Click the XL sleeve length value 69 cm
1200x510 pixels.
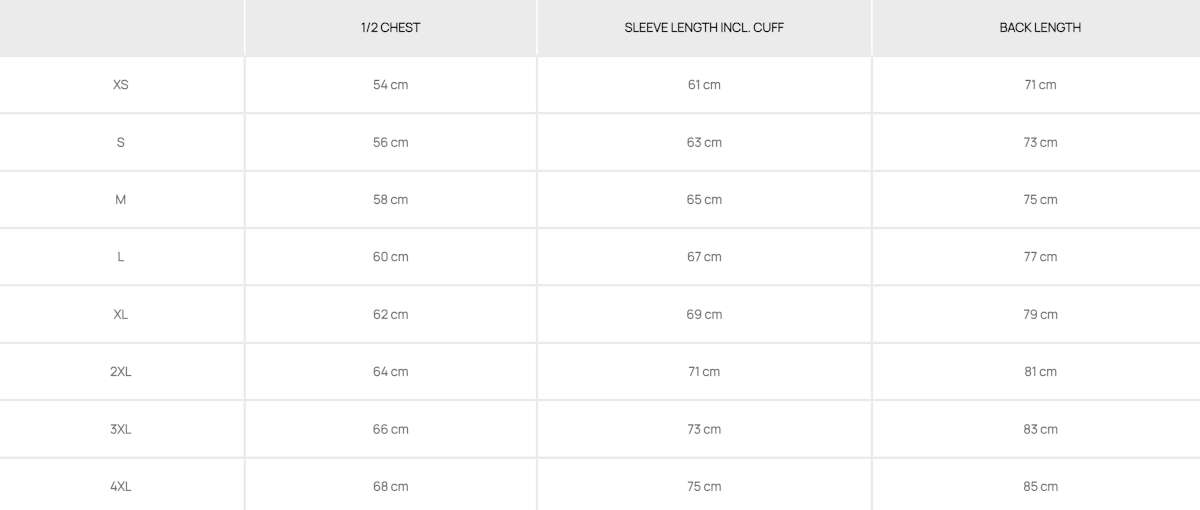click(x=704, y=314)
